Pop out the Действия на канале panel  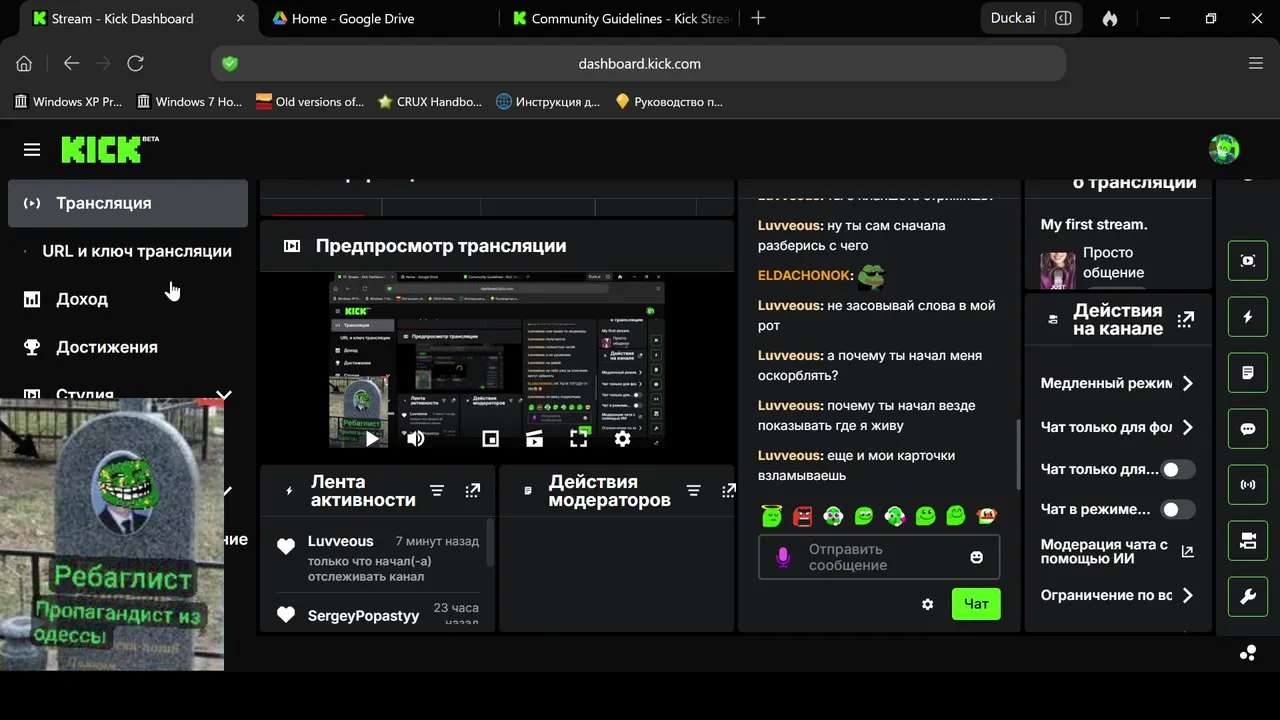(1186, 320)
